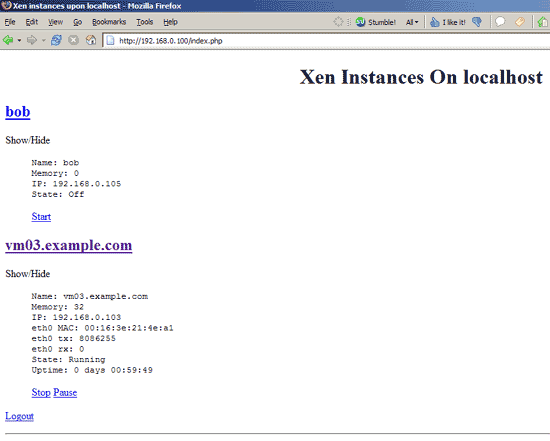Click the Xen Instances On localhost heading
This screenshot has height=441, width=550.
[421, 77]
